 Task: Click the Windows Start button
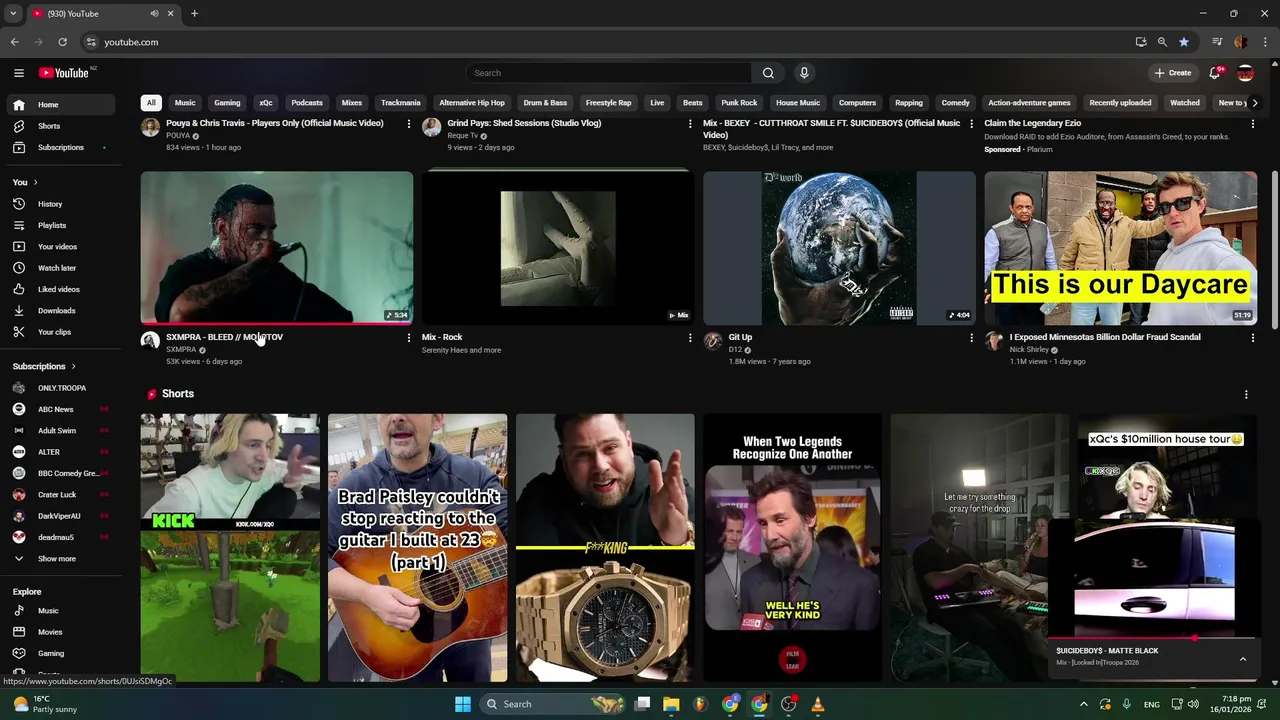click(463, 704)
